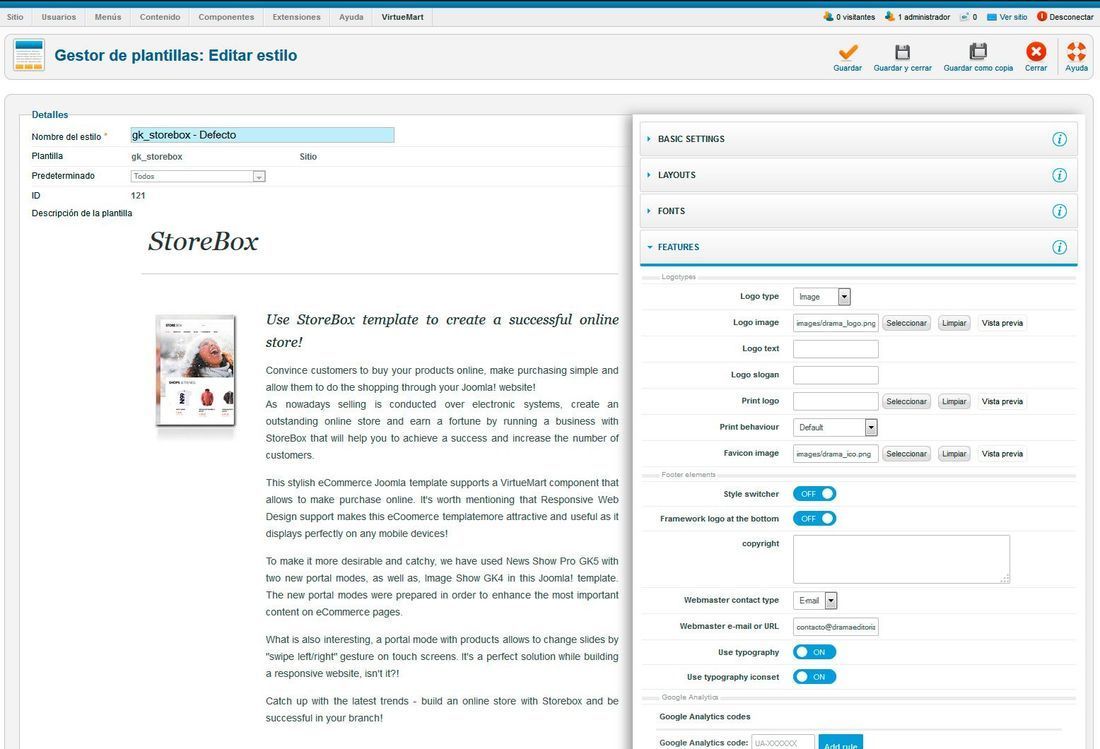Image resolution: width=1100 pixels, height=749 pixels.
Task: Click Seleccionar for Favicon image
Action: click(x=906, y=454)
